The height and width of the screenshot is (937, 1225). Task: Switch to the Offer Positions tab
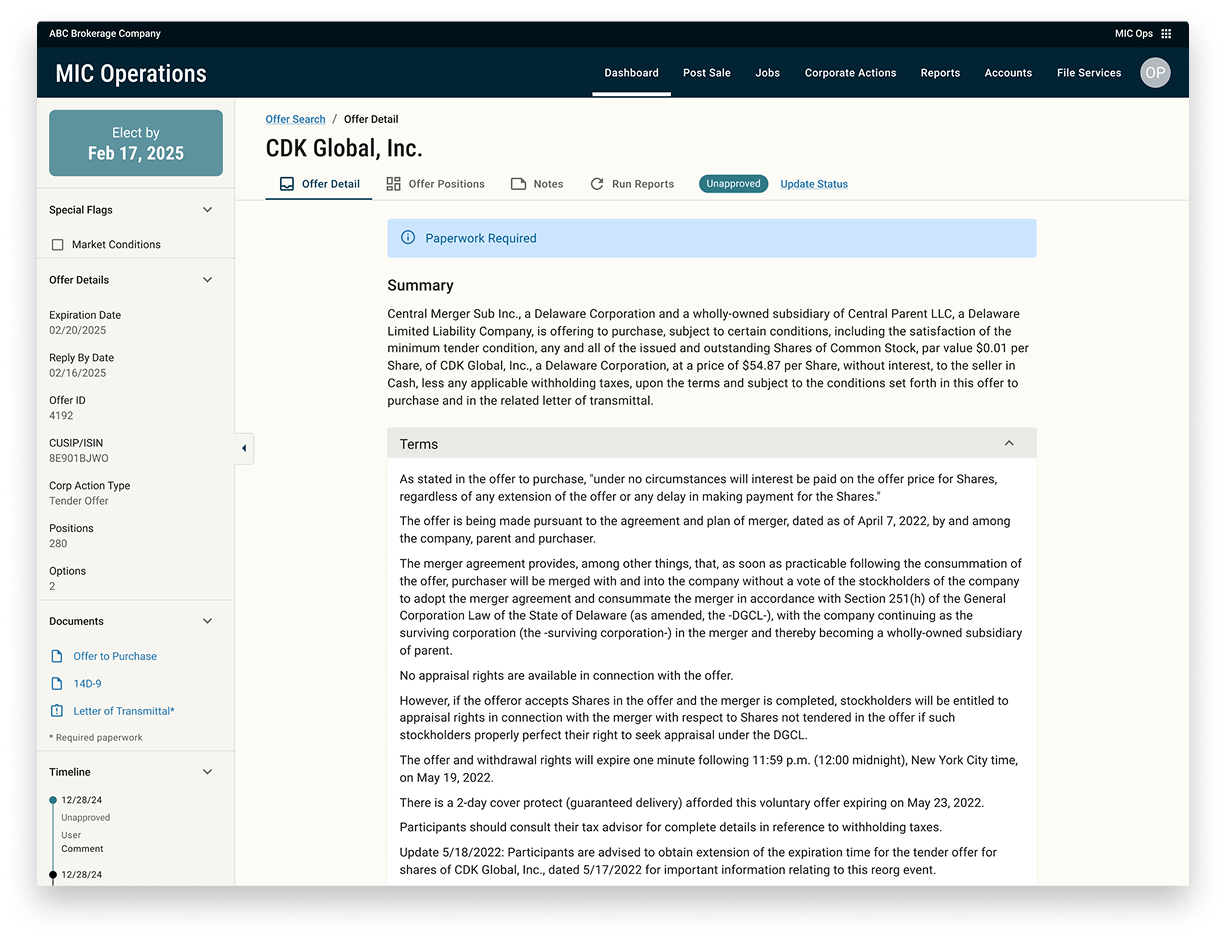(x=436, y=184)
